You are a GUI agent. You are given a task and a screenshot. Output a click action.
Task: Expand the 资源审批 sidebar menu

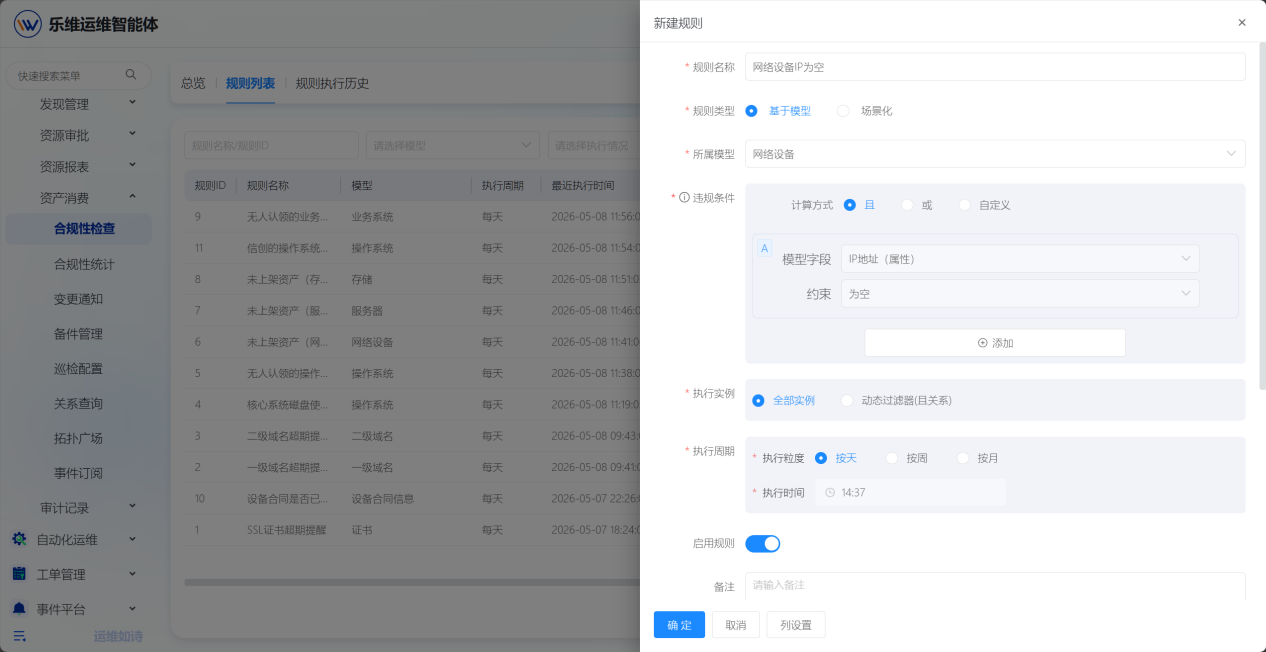click(132, 134)
